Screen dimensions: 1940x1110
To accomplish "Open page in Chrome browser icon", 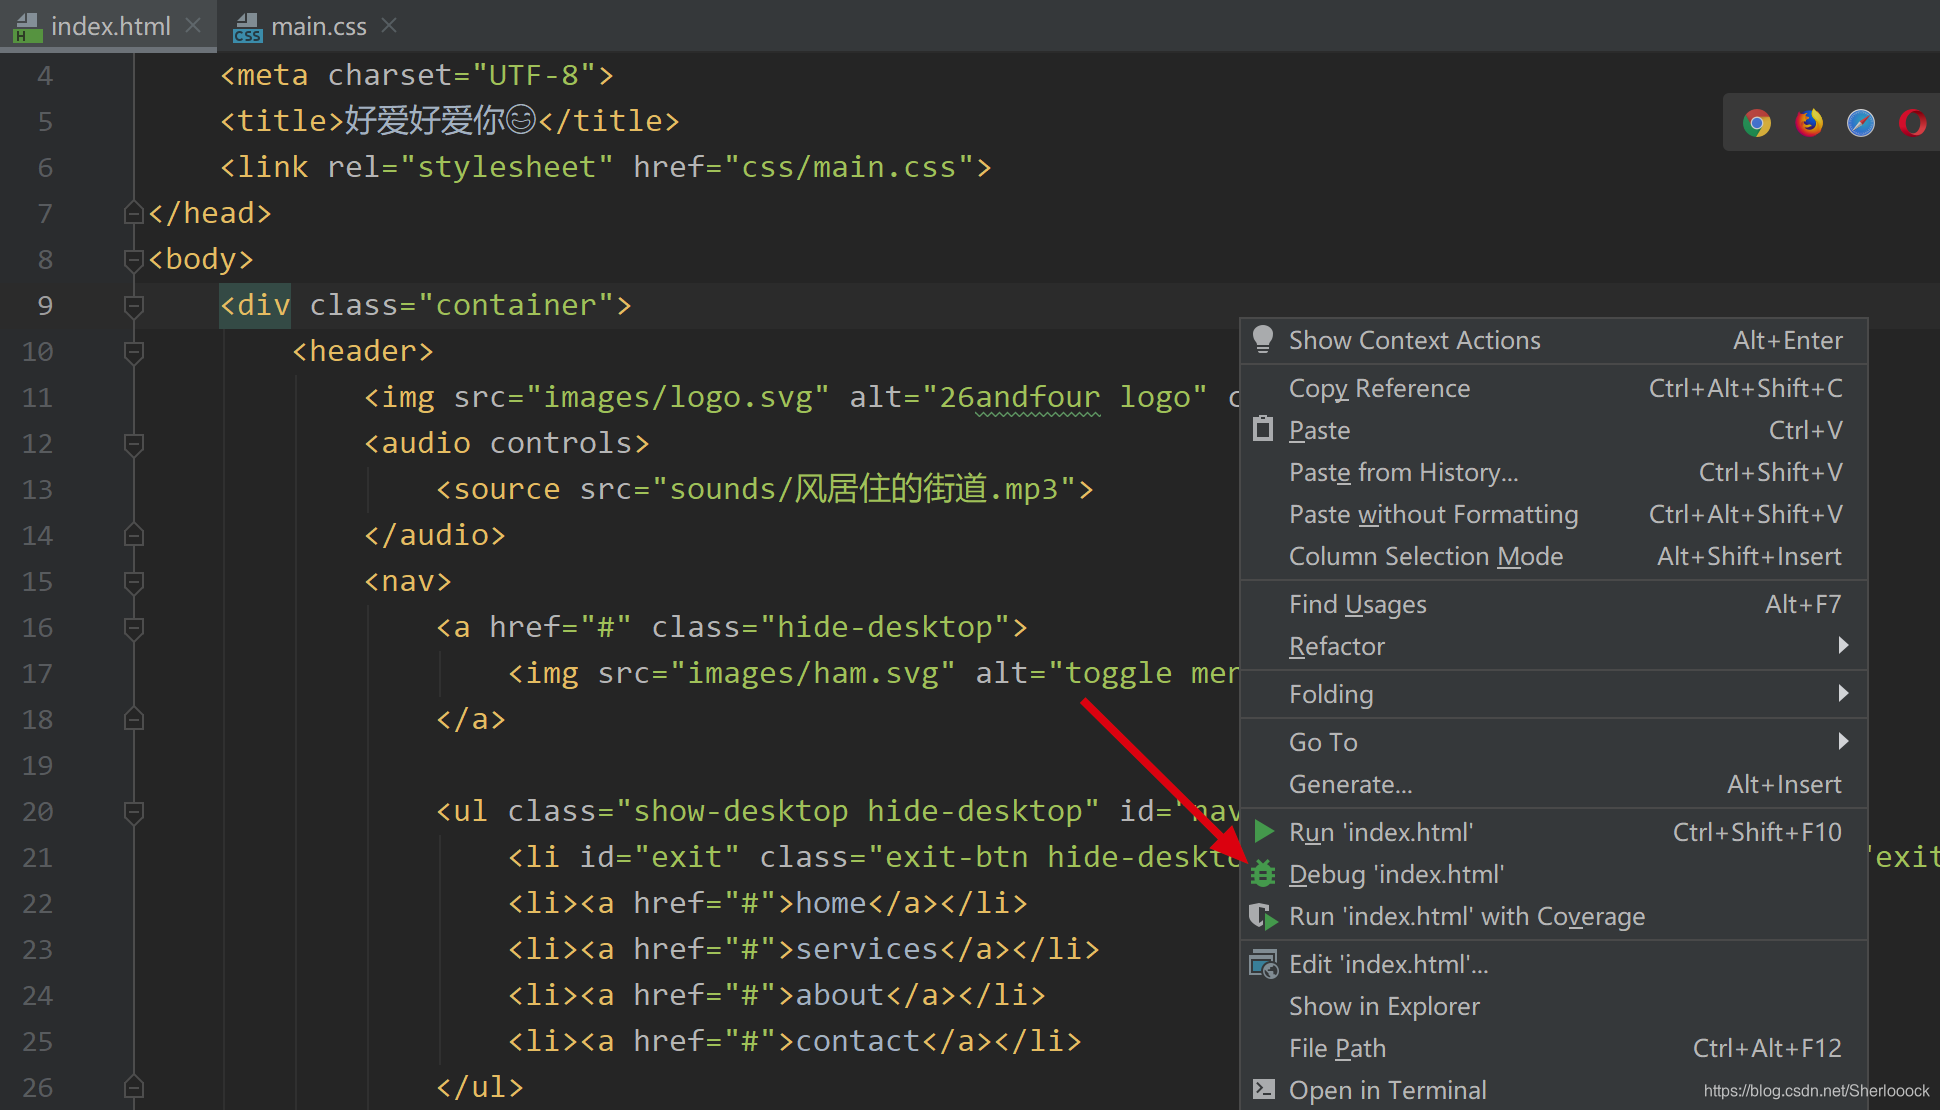I will [1757, 123].
